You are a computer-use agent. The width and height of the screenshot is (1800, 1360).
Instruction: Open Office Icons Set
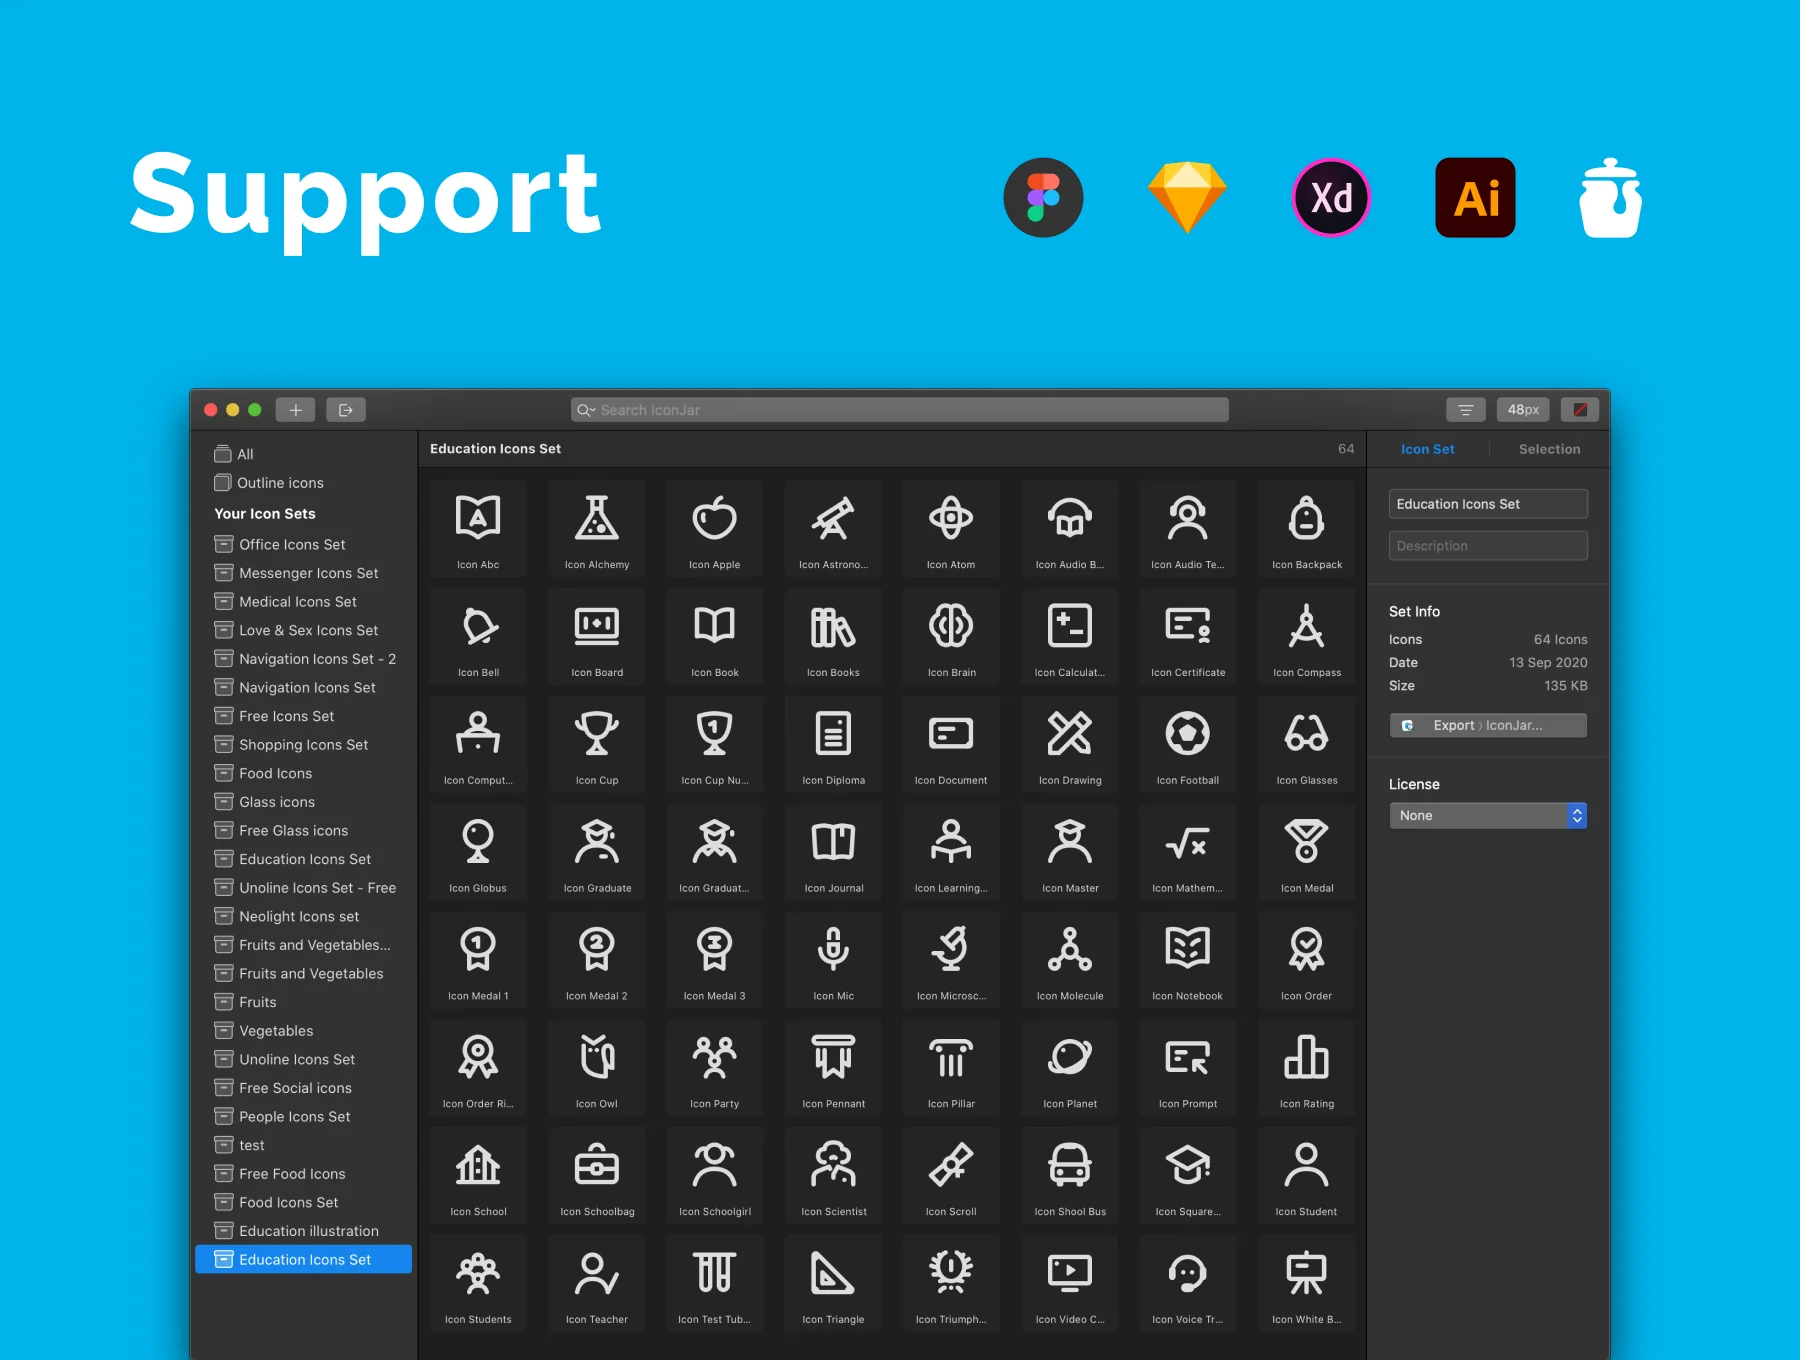tap(304, 544)
